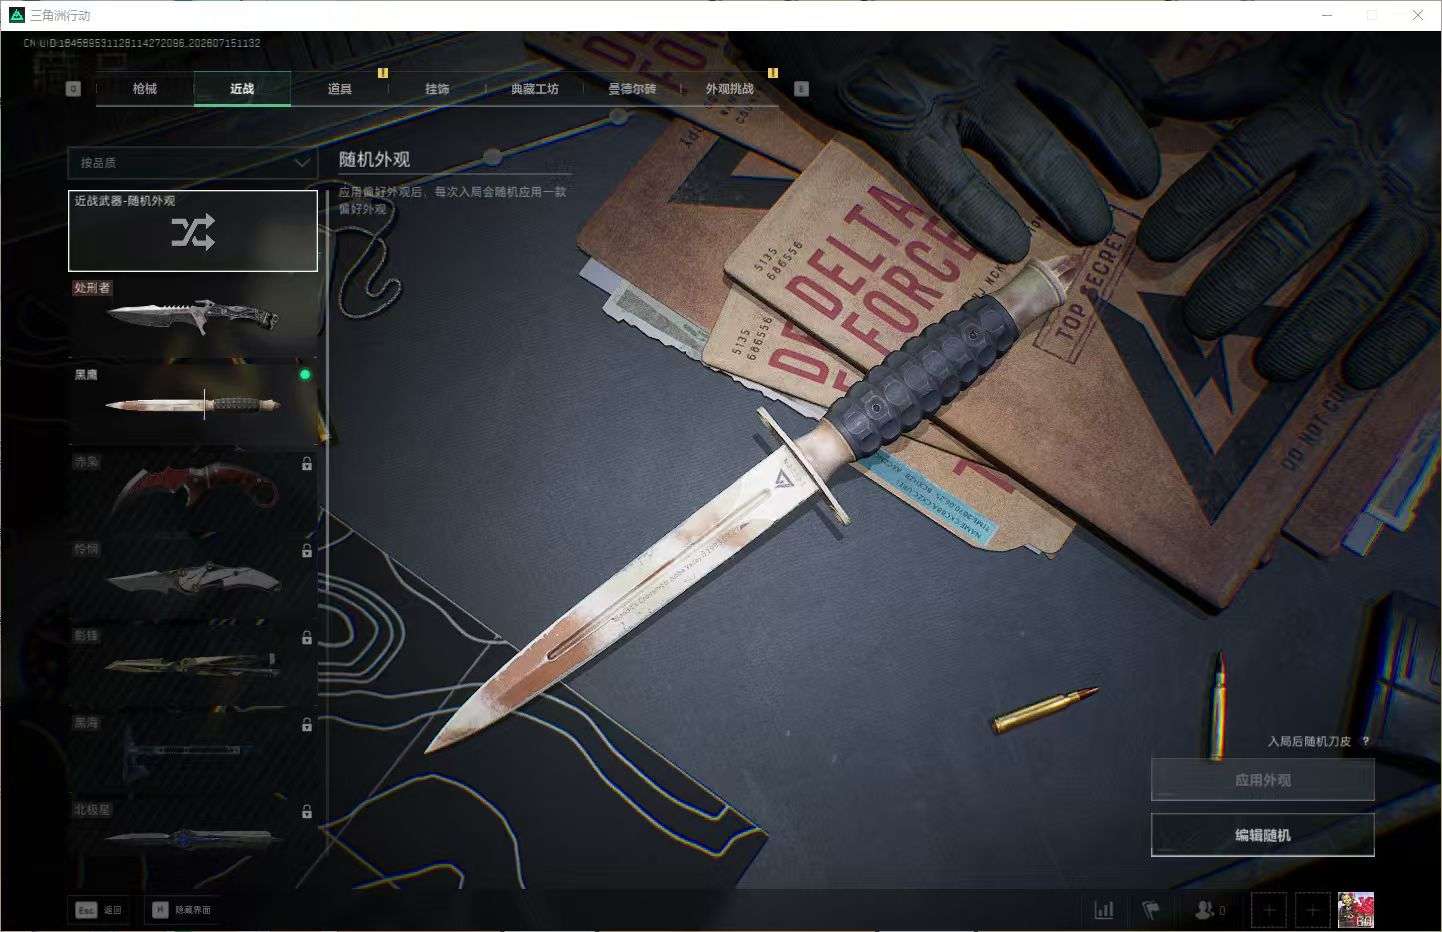Select the 黑鹰 knife skin
Viewport: 1442px width, 932px height.
pyautogui.click(x=193, y=405)
